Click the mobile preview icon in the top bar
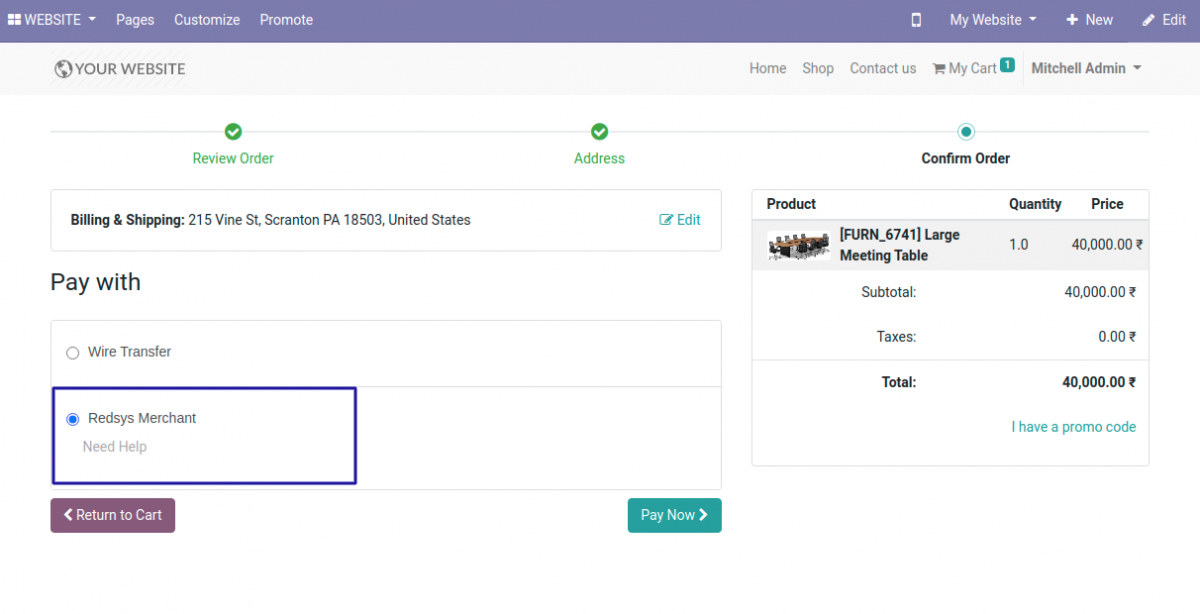Screen dimensions: 1200x614 tap(916, 19)
